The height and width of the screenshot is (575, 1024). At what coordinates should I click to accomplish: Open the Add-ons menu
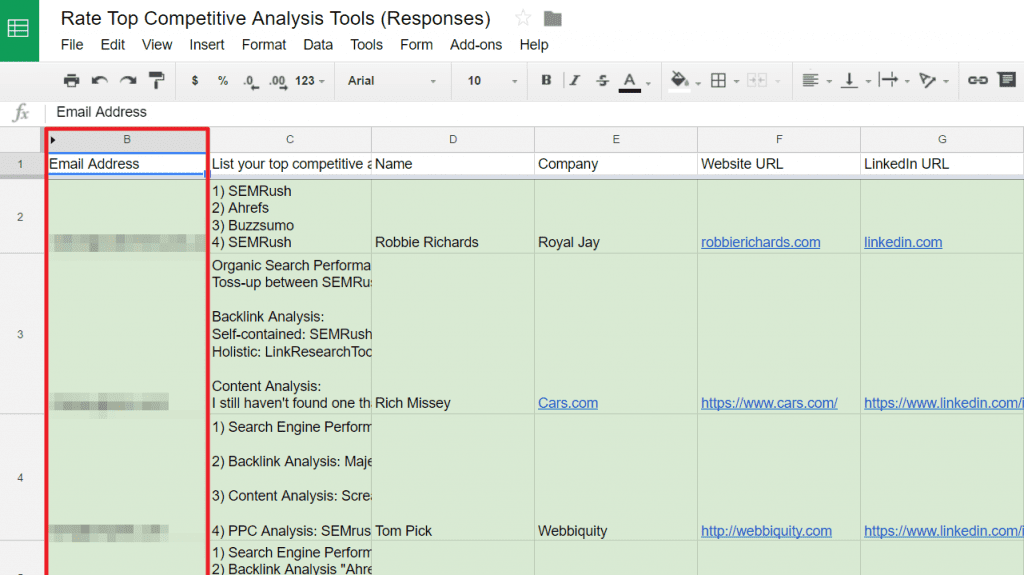click(476, 44)
